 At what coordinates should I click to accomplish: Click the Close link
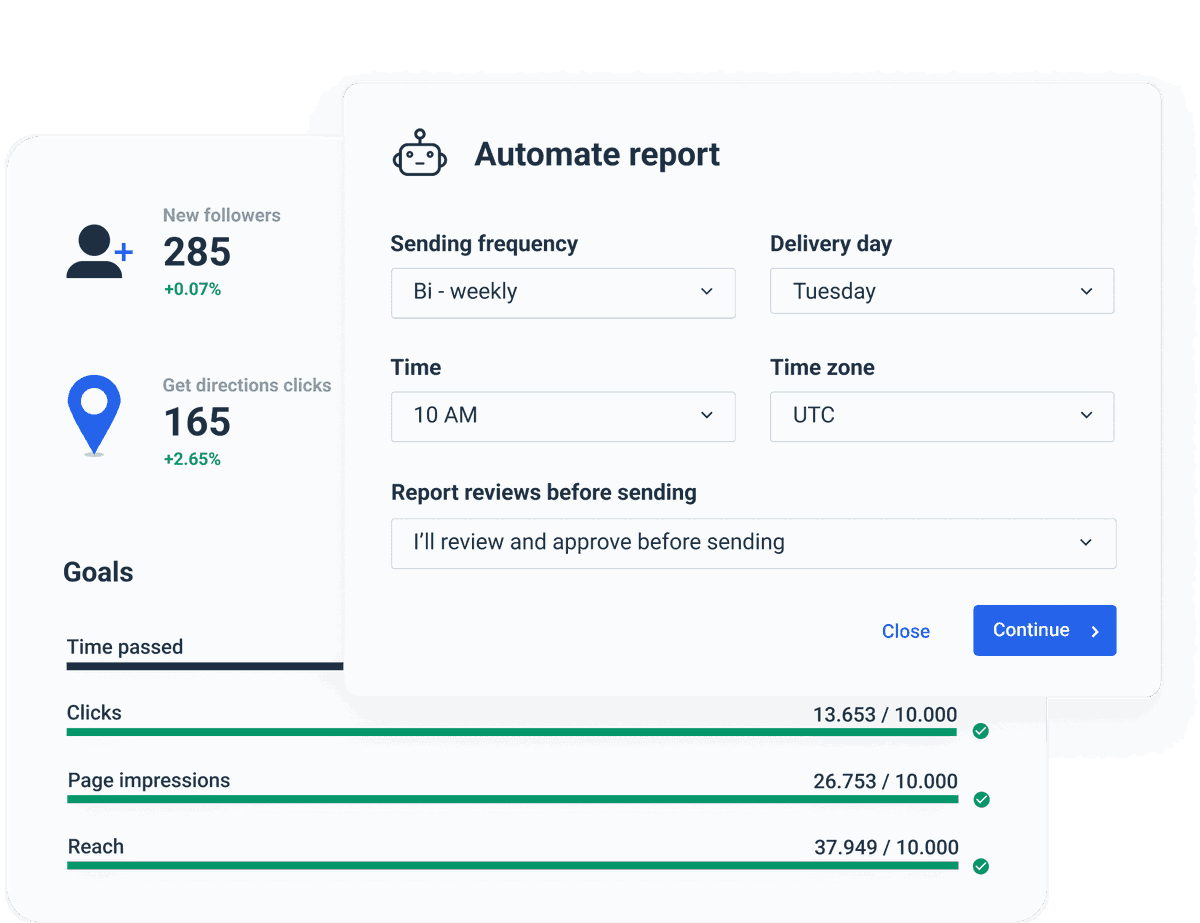pos(906,630)
